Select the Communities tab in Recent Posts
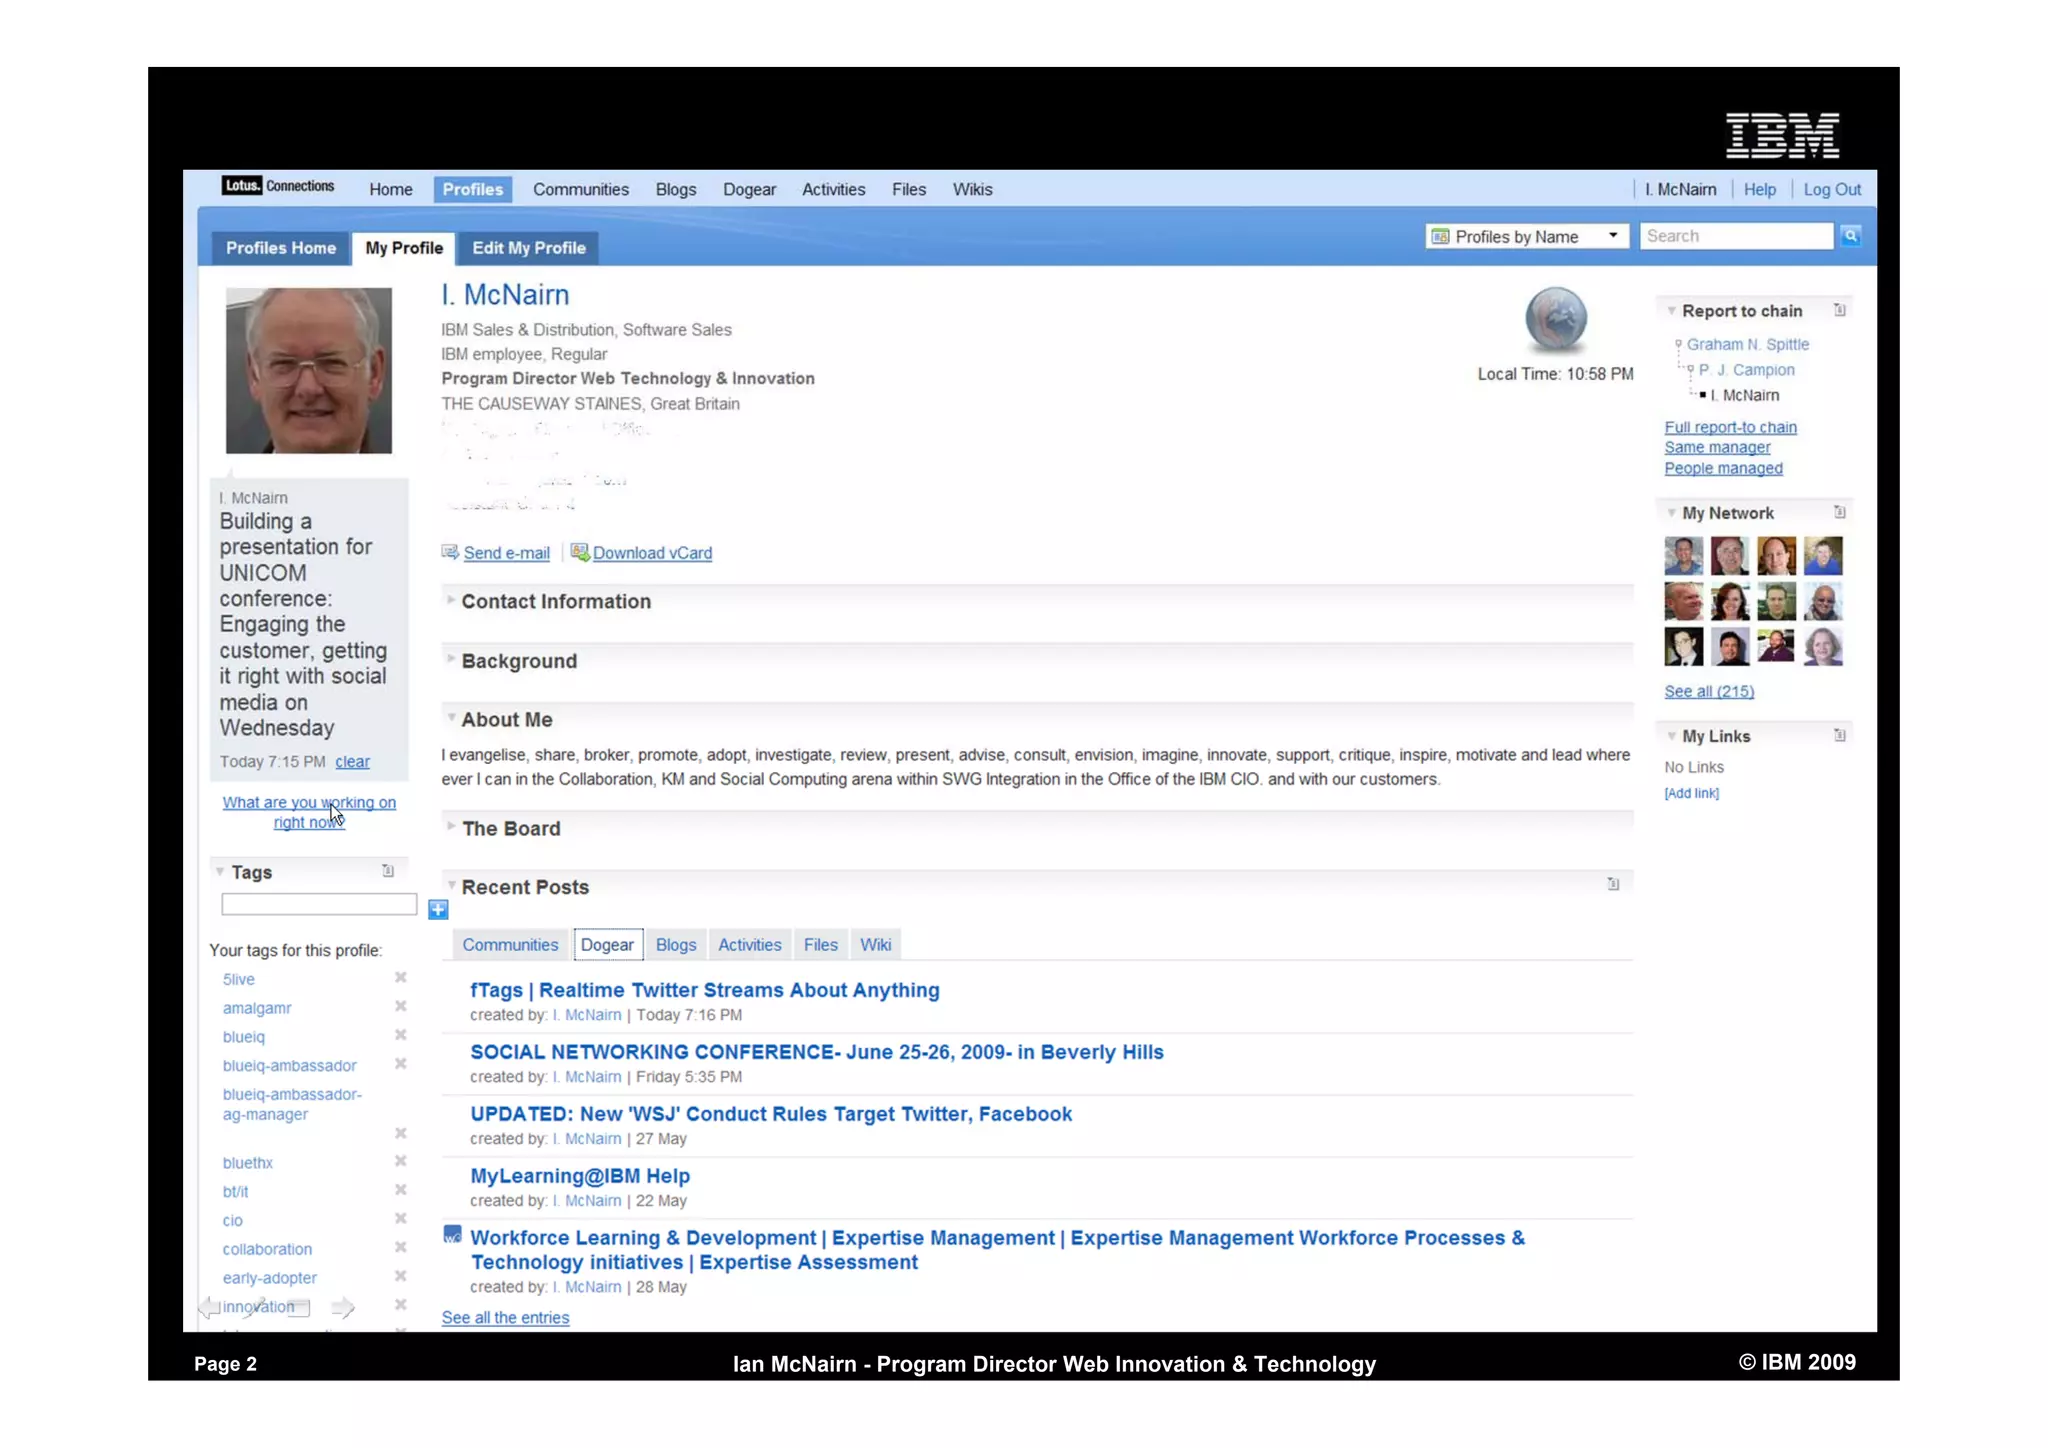Screen dimensions: 2048x1448 tap(510, 945)
